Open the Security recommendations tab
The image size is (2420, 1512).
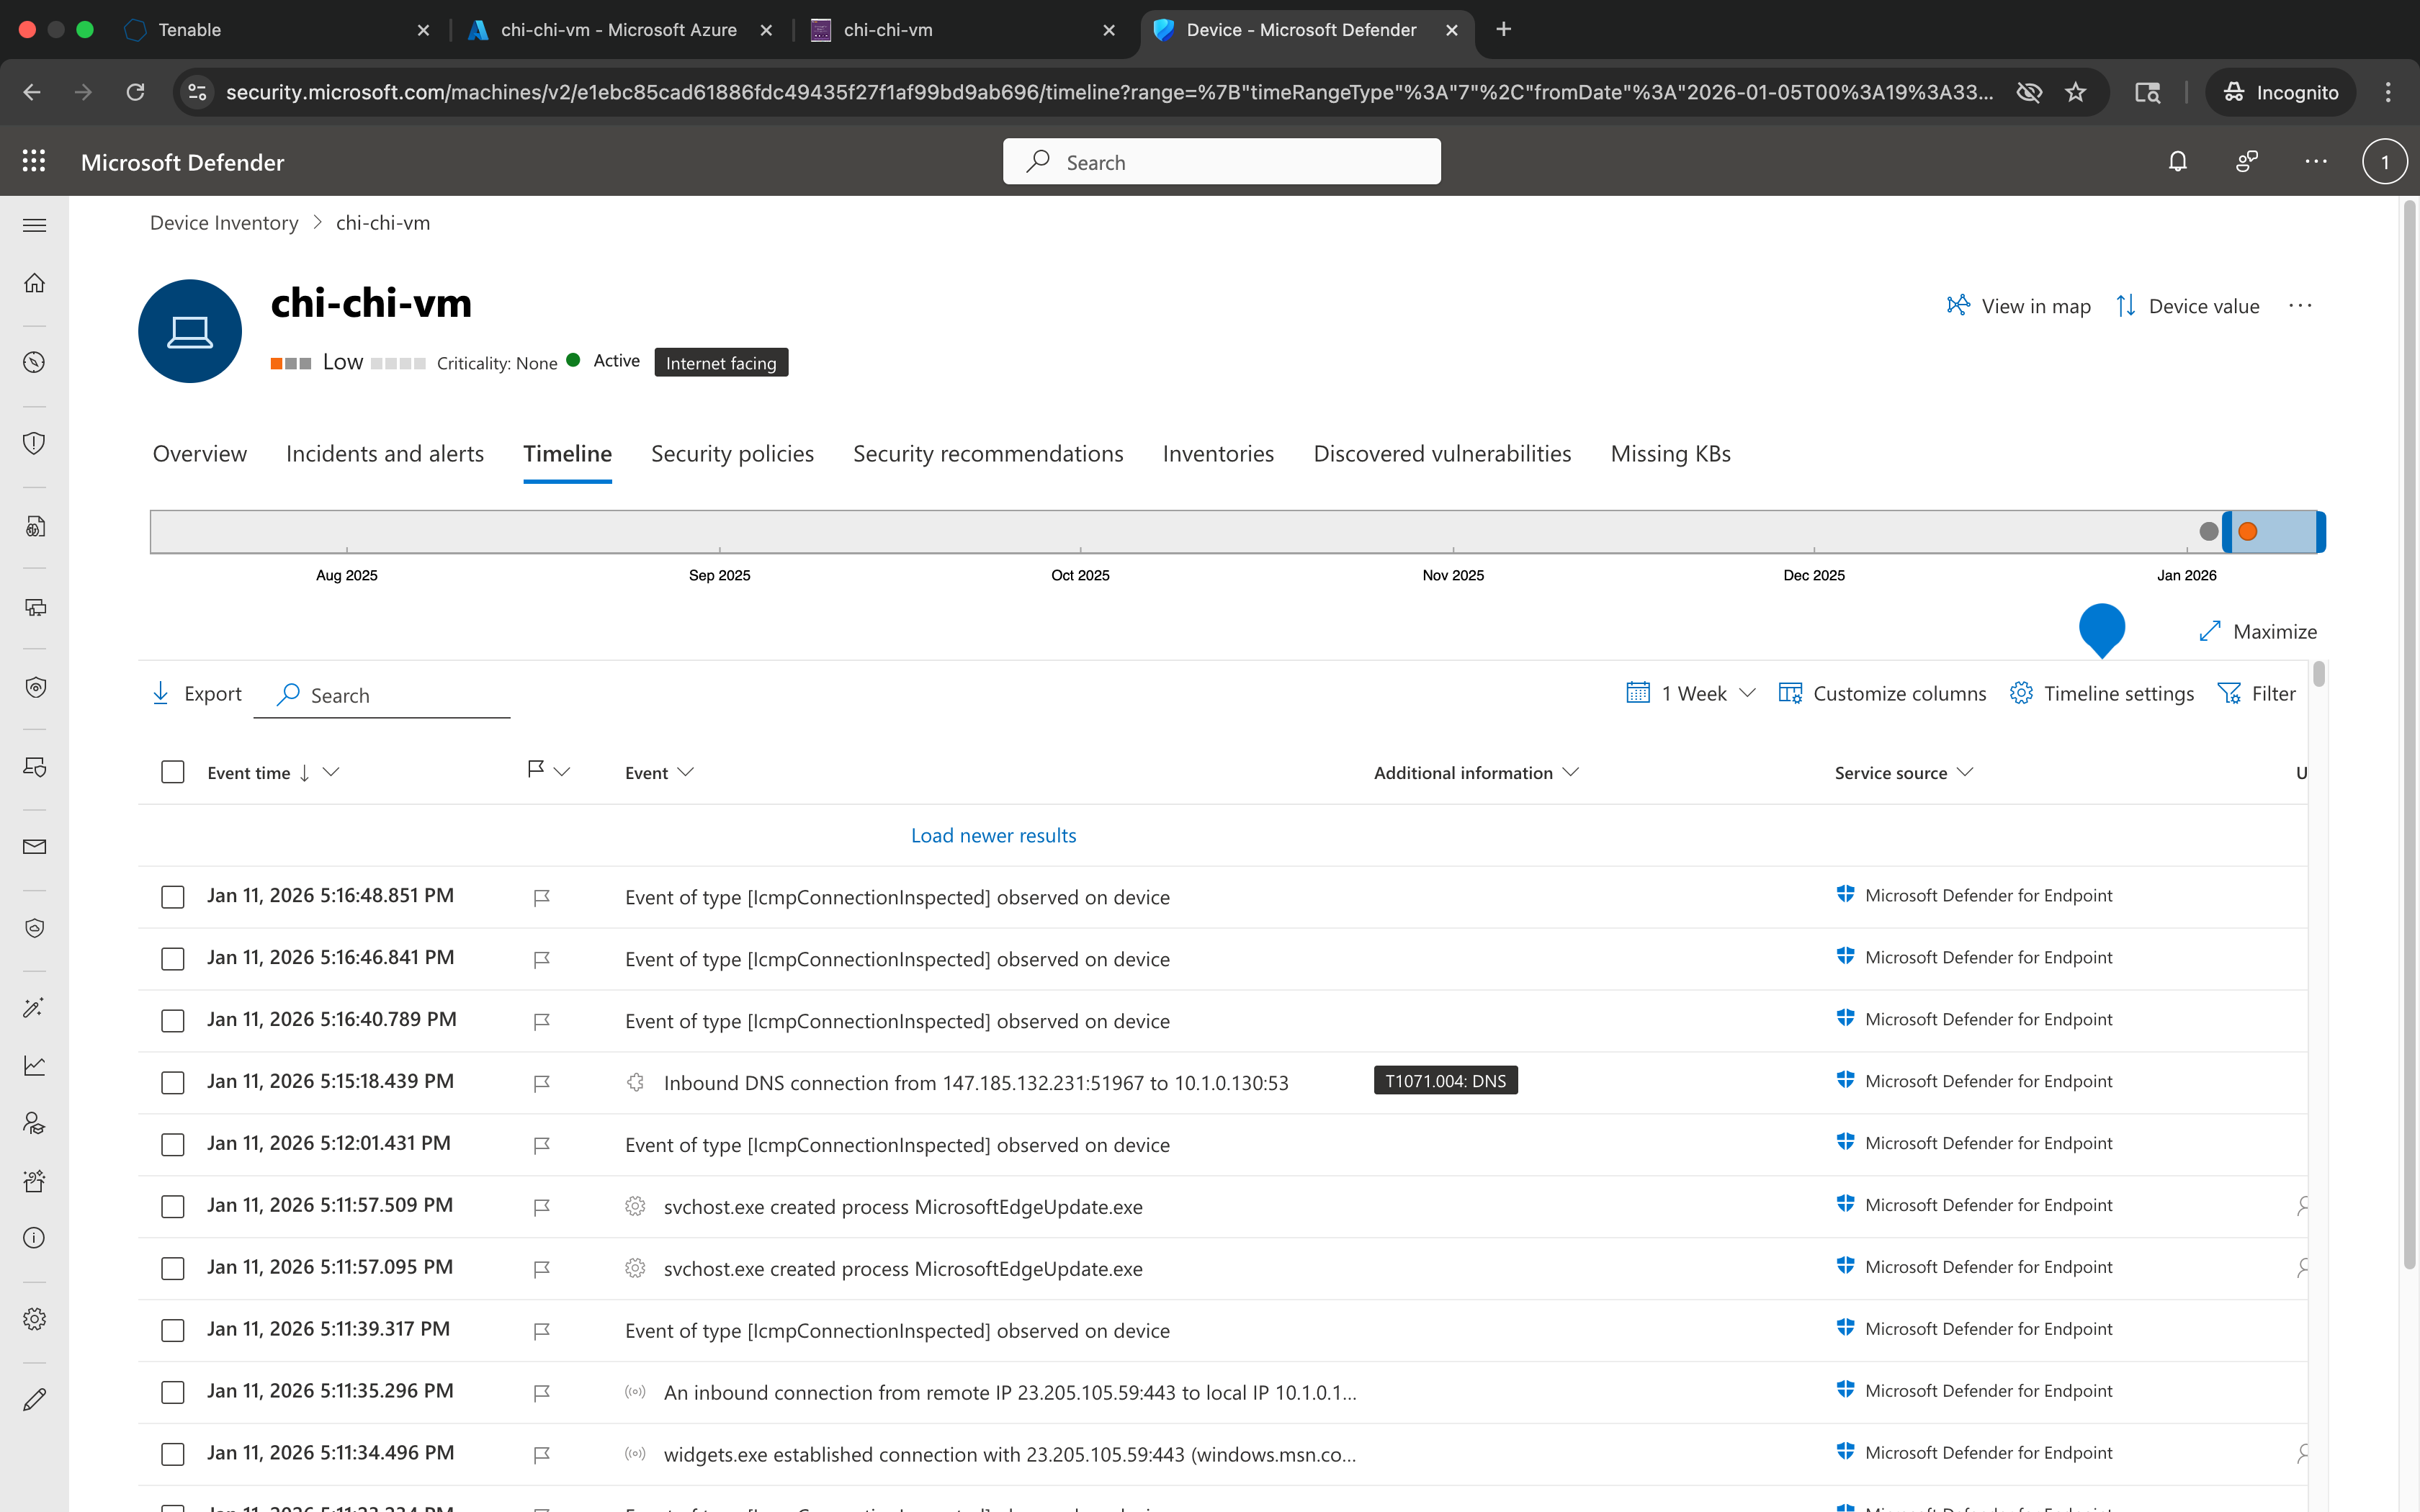pos(988,454)
